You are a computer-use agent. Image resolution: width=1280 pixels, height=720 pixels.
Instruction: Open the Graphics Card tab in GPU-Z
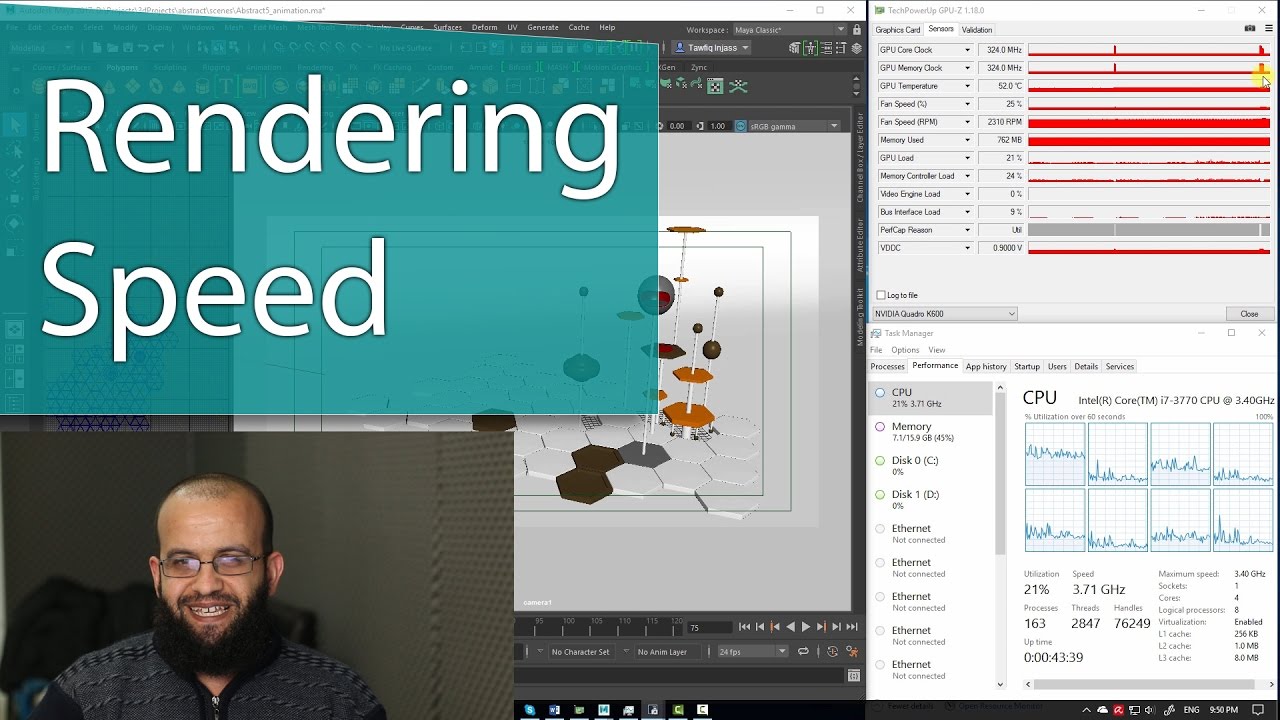[x=897, y=30]
